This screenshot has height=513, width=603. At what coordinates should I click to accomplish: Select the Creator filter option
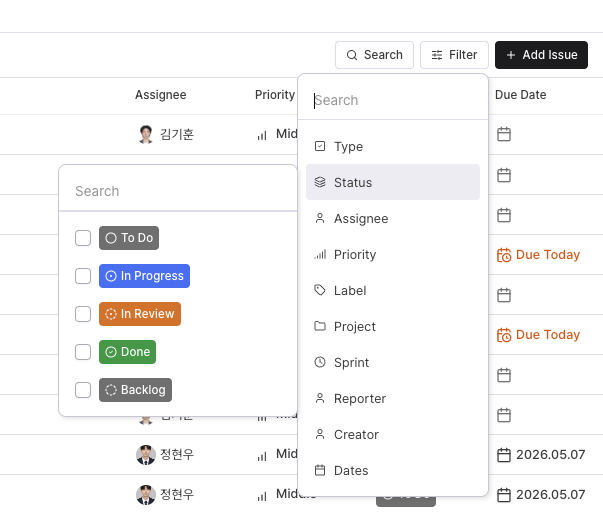pyautogui.click(x=393, y=435)
